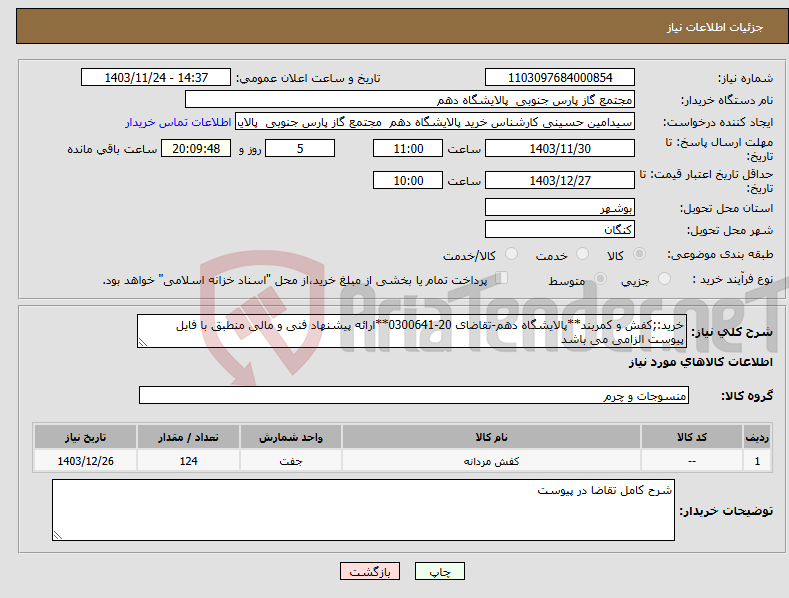This screenshot has height=598, width=789.
Task: Click the تعداد / مقدار column header
Action: coord(188,437)
